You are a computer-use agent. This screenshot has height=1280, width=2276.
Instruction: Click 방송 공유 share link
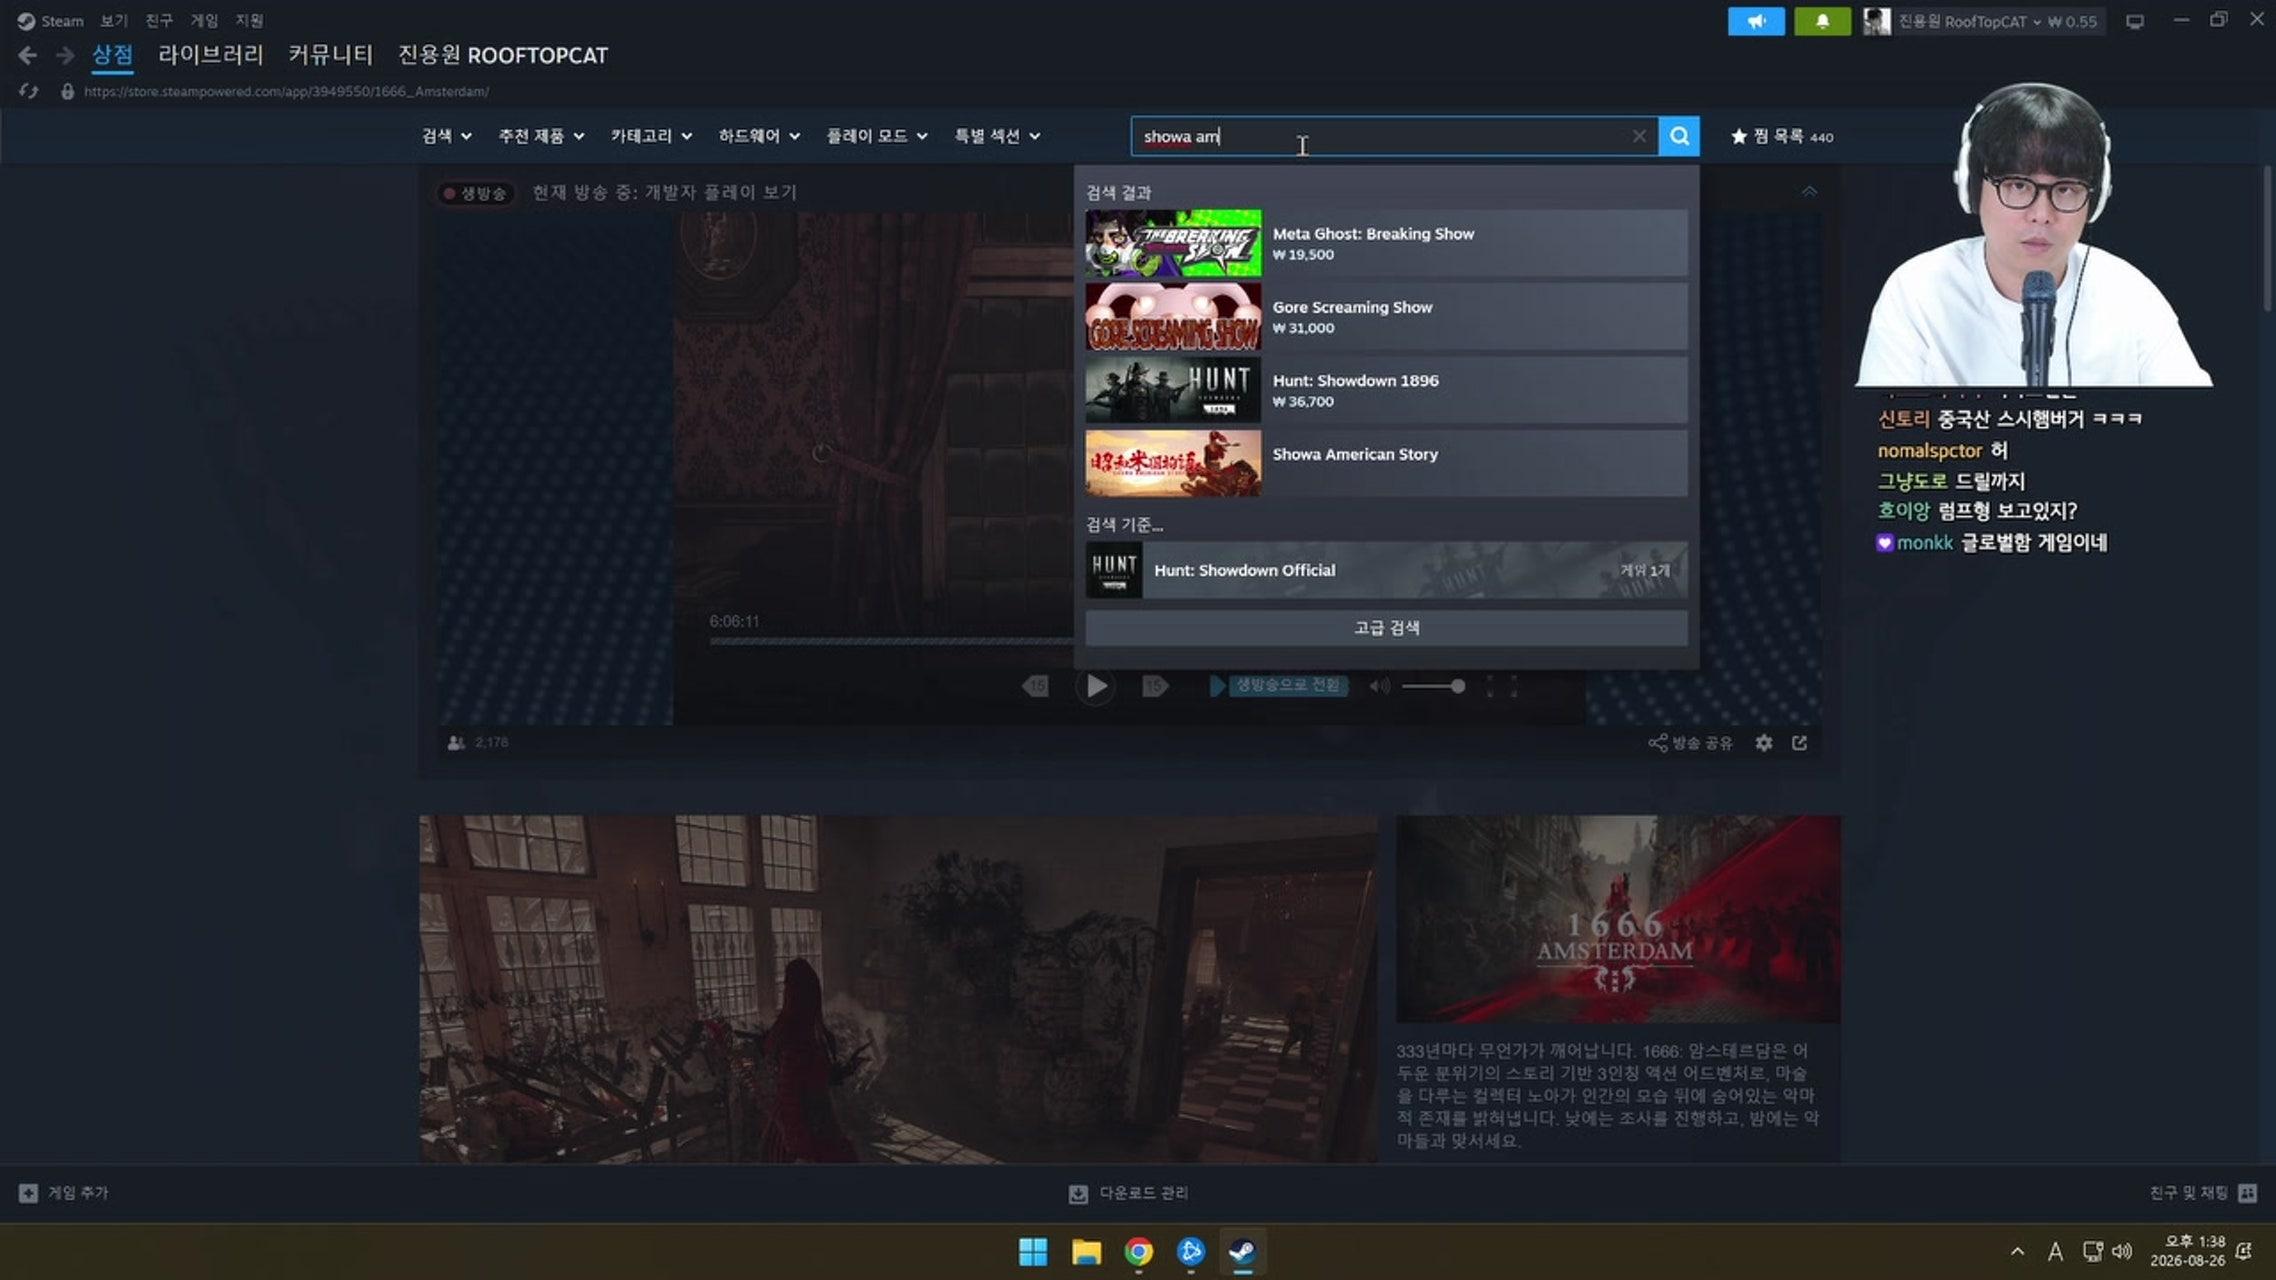click(1690, 743)
